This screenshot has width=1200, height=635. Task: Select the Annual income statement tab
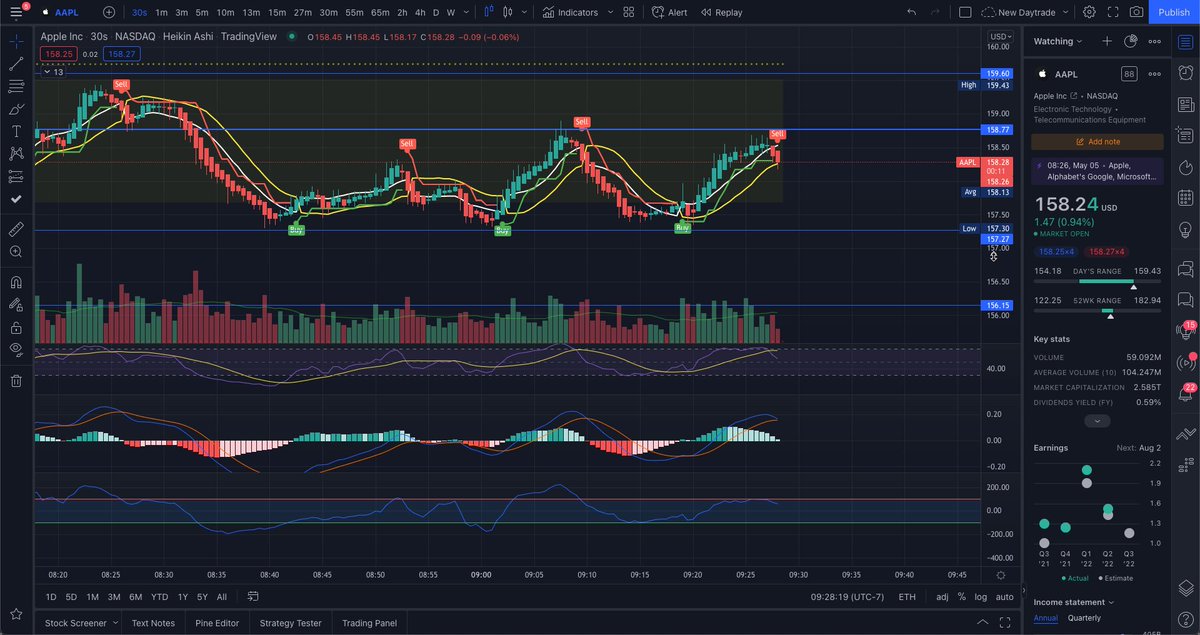point(1045,618)
